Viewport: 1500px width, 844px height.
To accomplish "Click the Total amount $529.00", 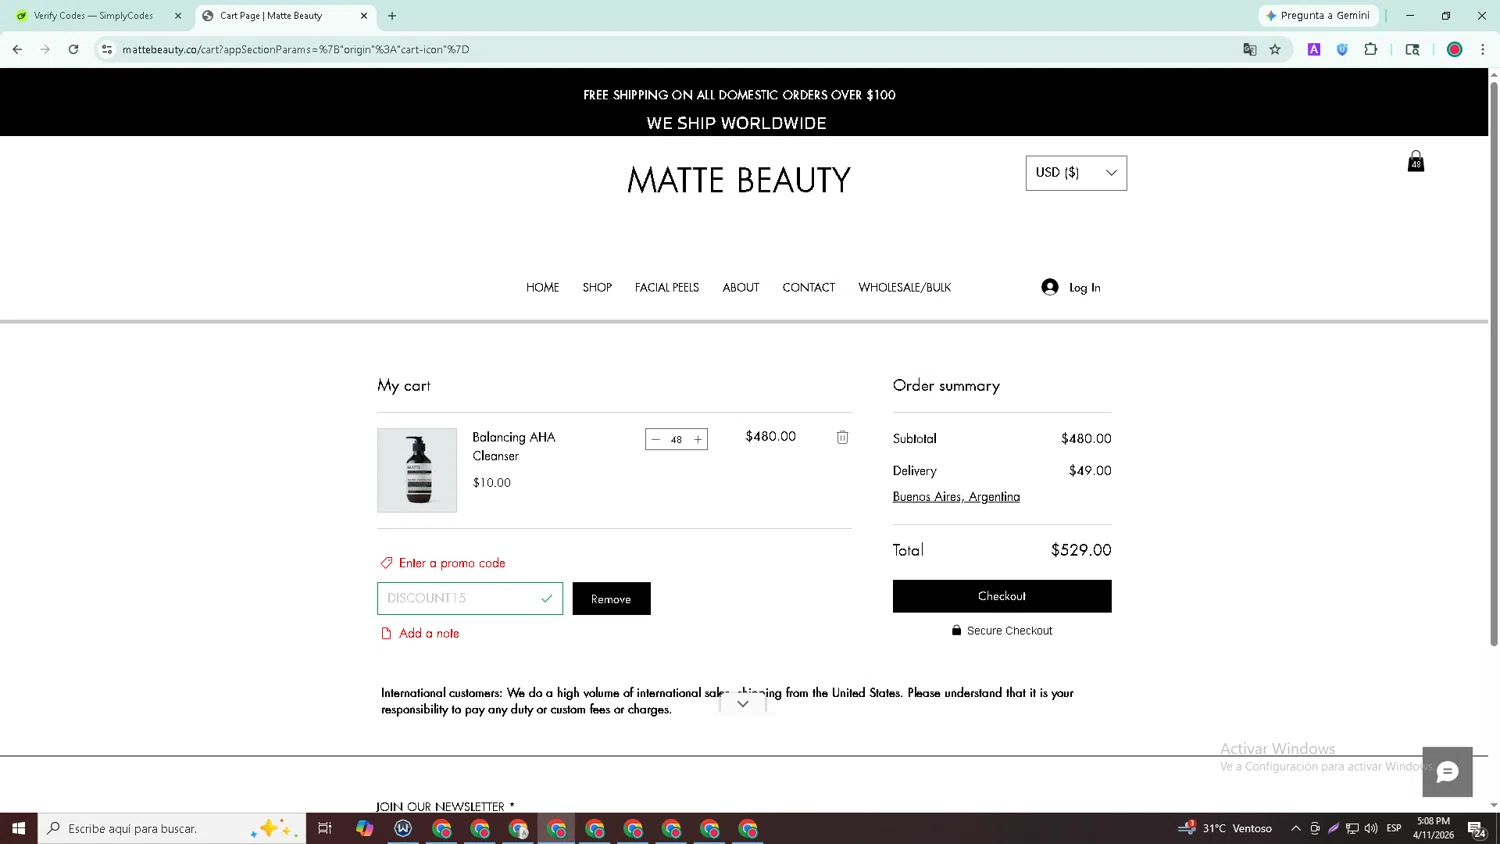I will [1081, 550].
